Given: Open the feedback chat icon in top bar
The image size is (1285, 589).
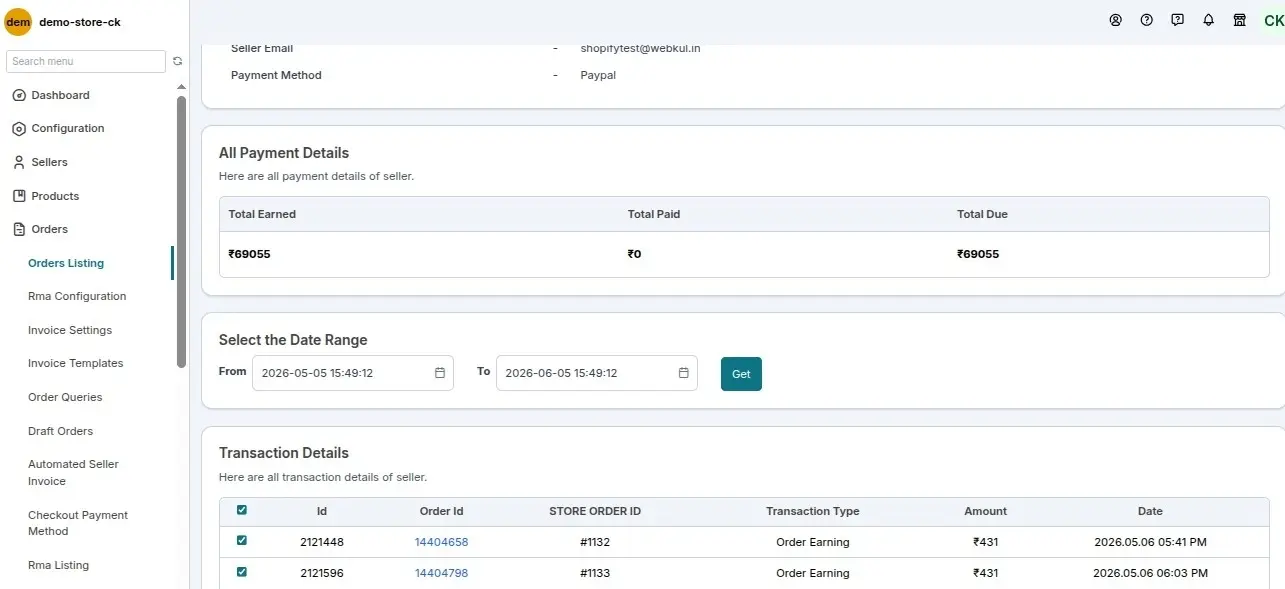Looking at the screenshot, I should [1178, 20].
